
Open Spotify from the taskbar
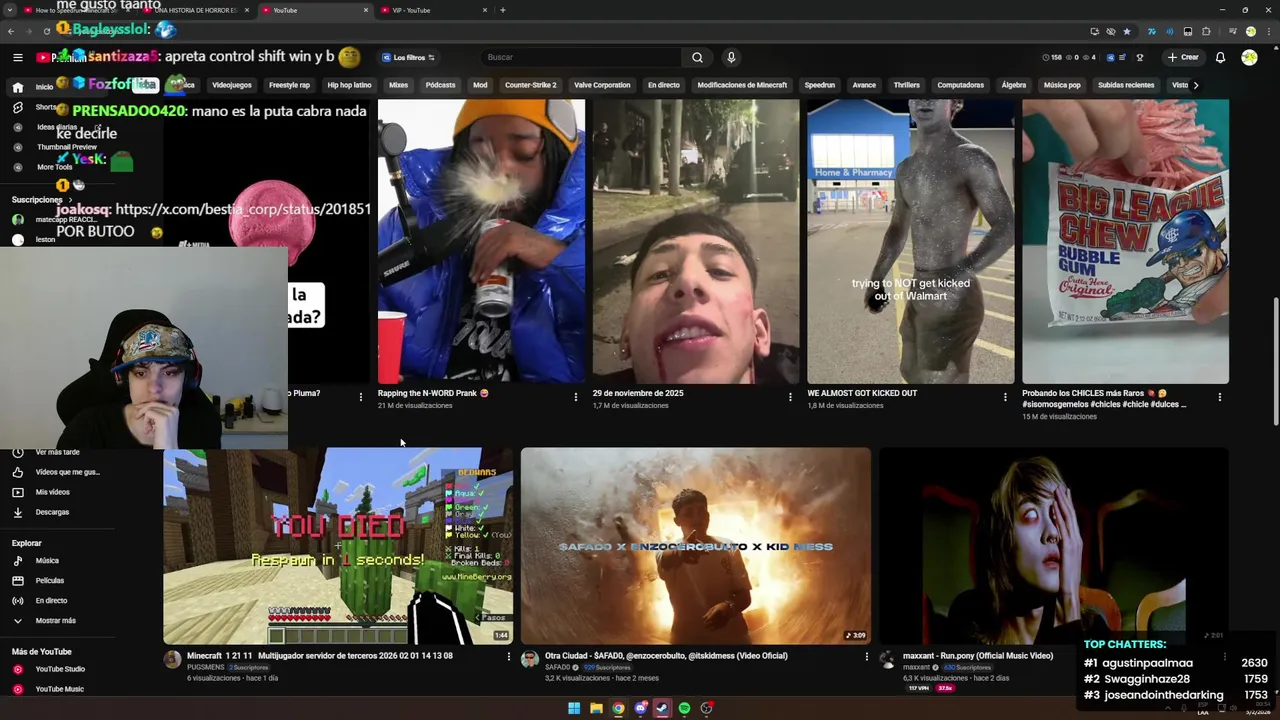(x=684, y=708)
